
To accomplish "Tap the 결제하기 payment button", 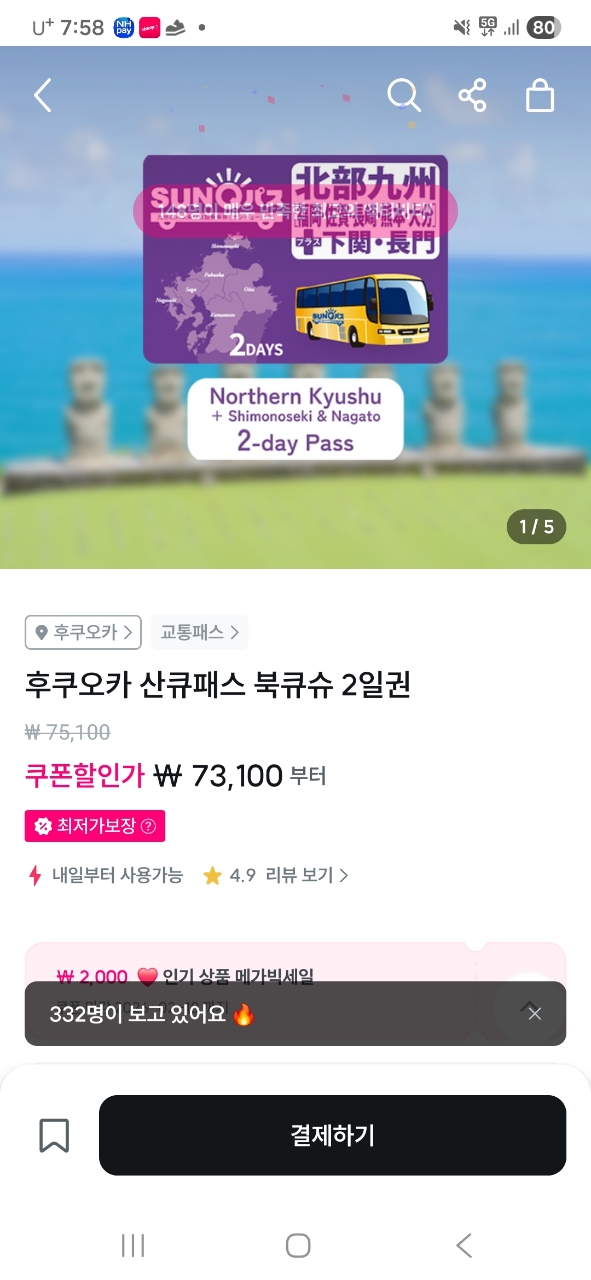I will [332, 1135].
